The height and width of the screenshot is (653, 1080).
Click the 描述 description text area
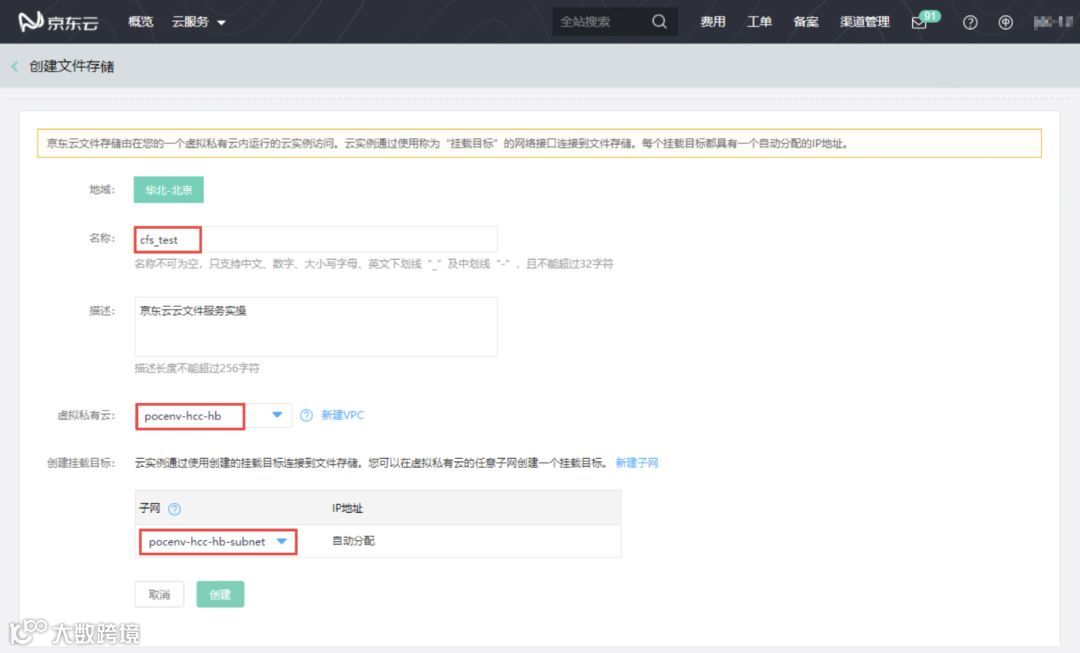[315, 327]
